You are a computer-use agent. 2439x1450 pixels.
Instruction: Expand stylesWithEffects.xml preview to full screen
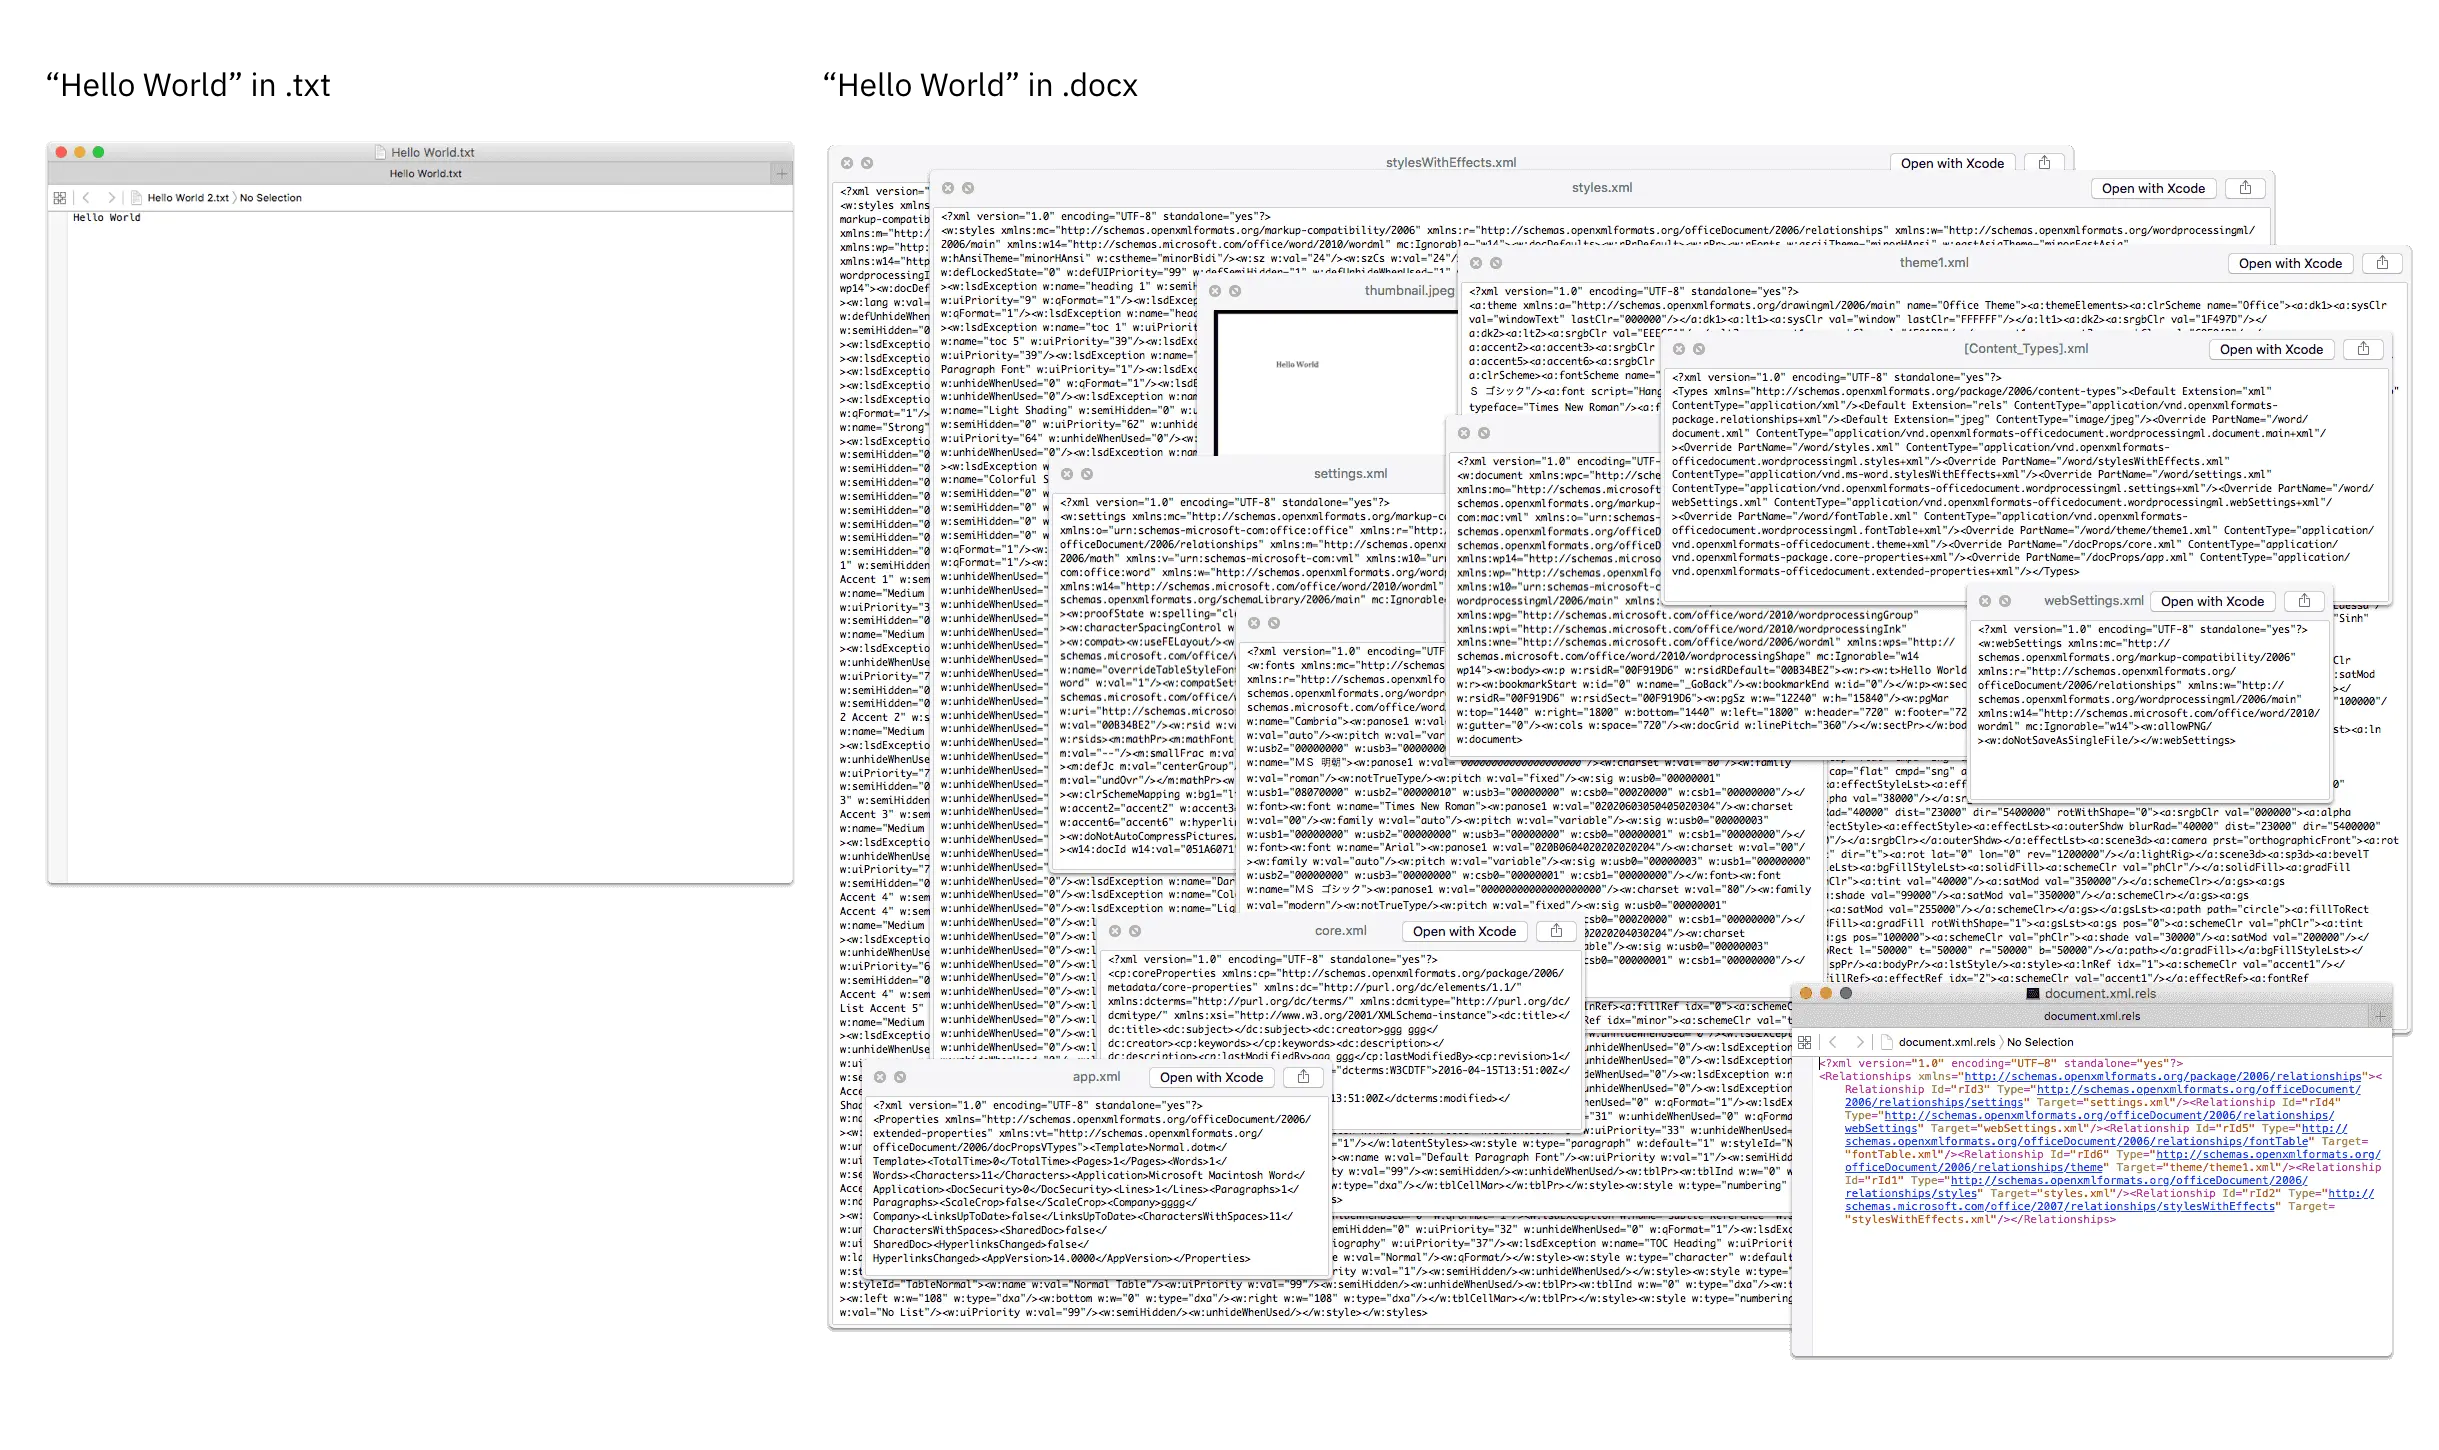pyautogui.click(x=867, y=163)
